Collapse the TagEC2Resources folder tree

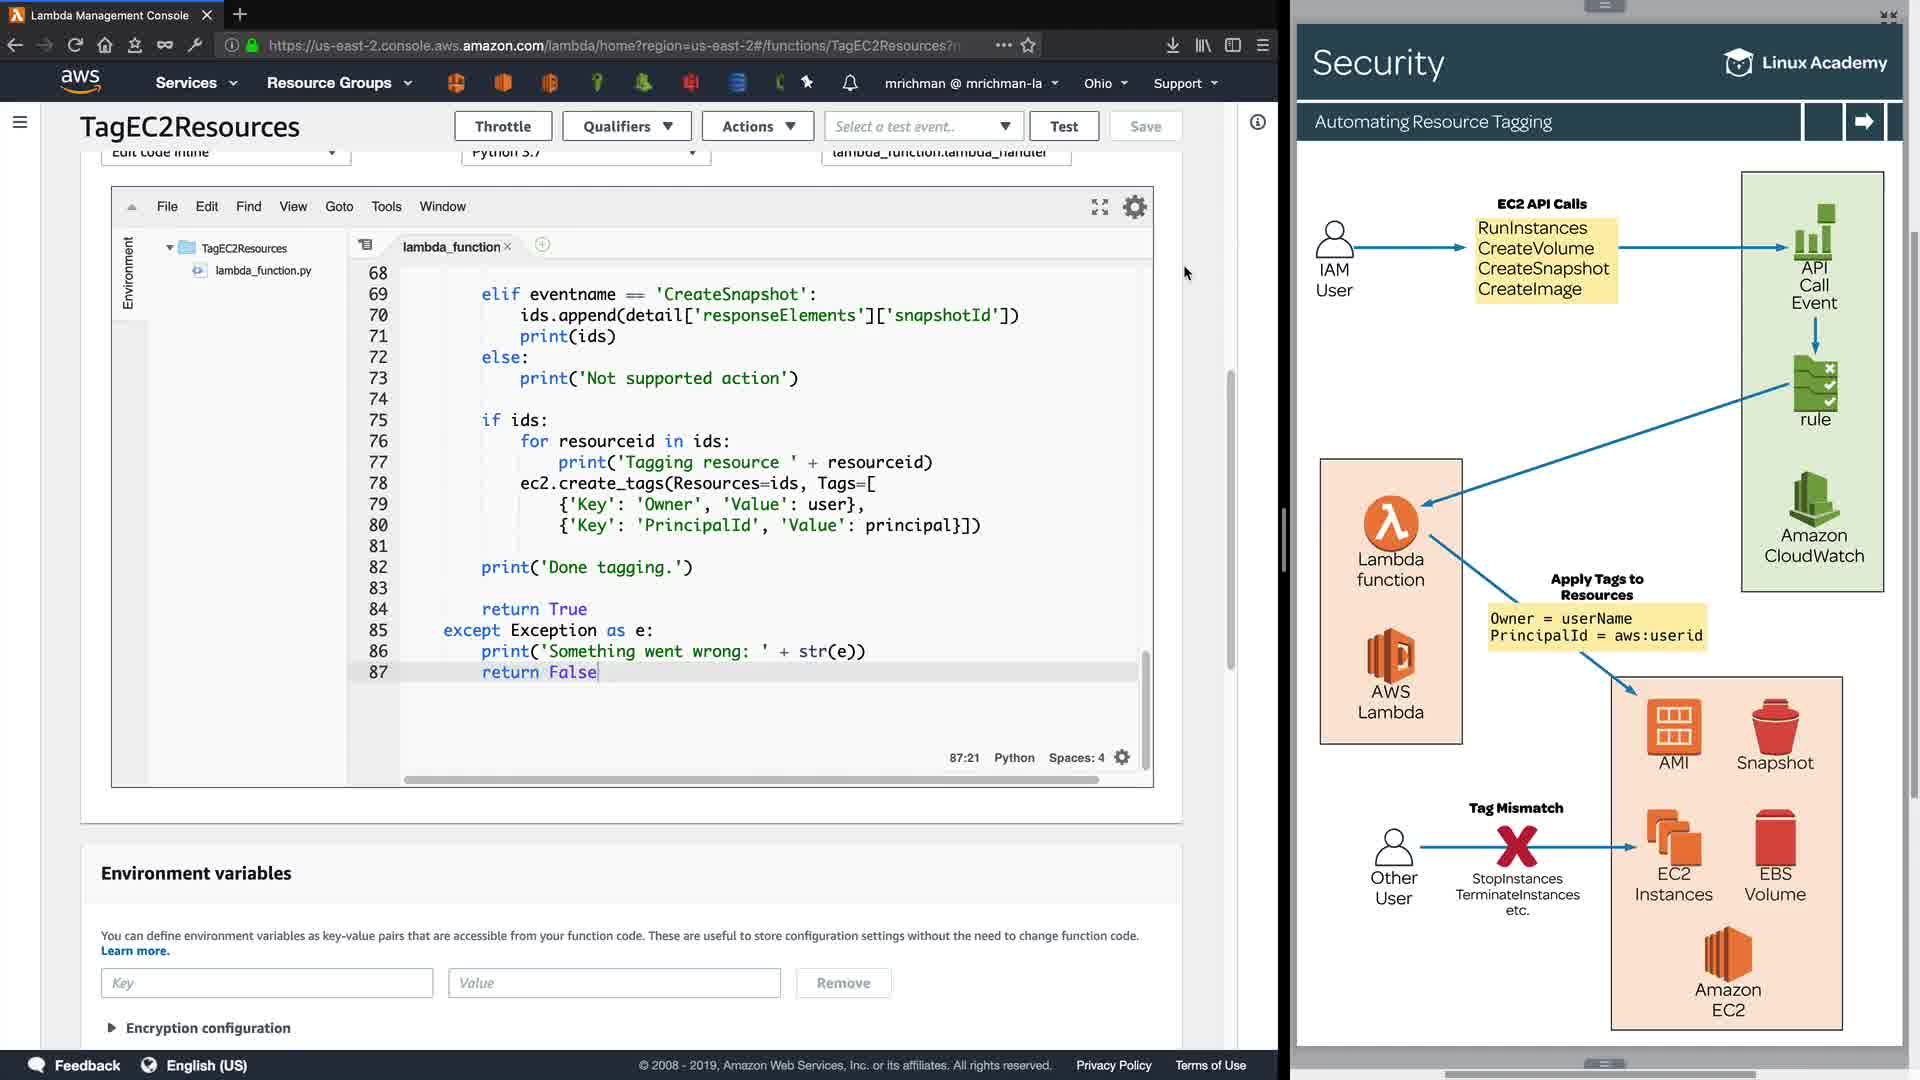[x=170, y=248]
